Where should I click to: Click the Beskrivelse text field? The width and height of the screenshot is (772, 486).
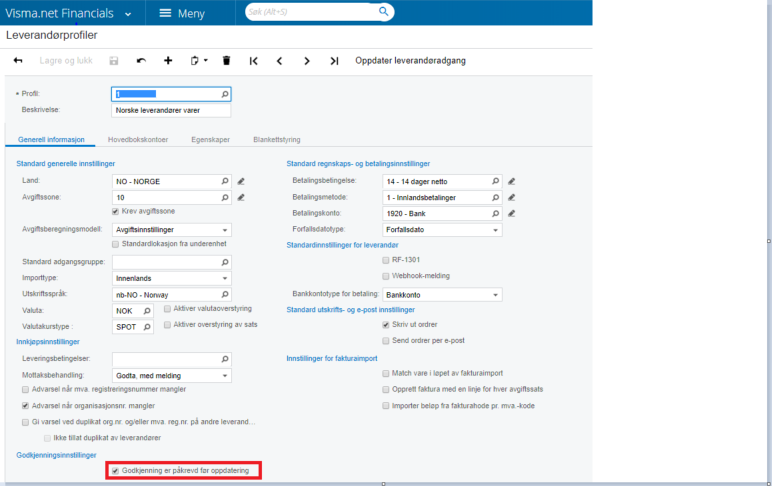coord(171,110)
